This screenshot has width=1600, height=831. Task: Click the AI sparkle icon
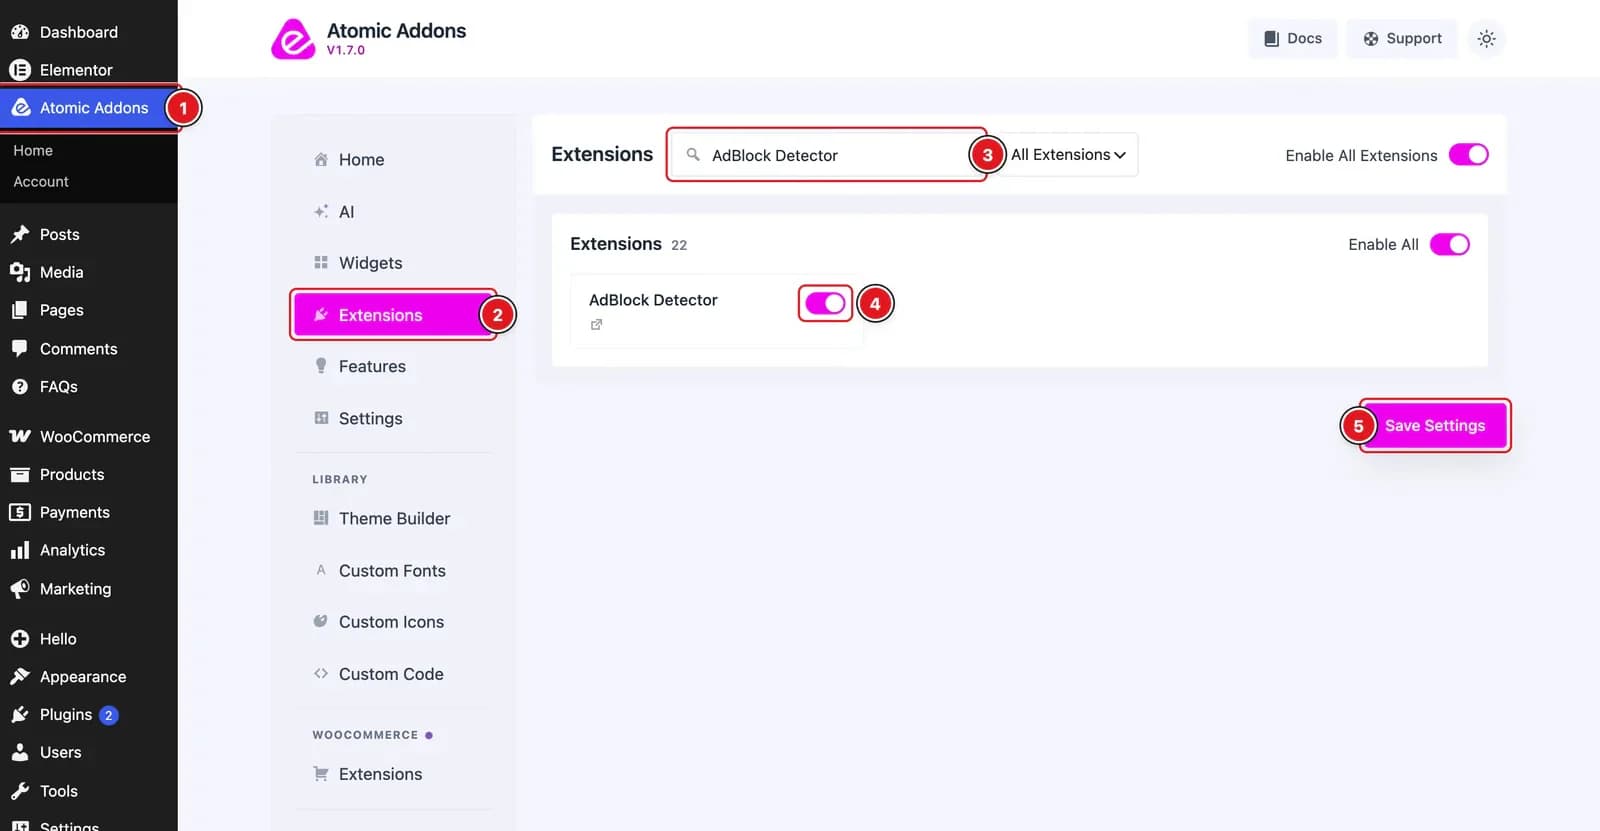(x=321, y=211)
